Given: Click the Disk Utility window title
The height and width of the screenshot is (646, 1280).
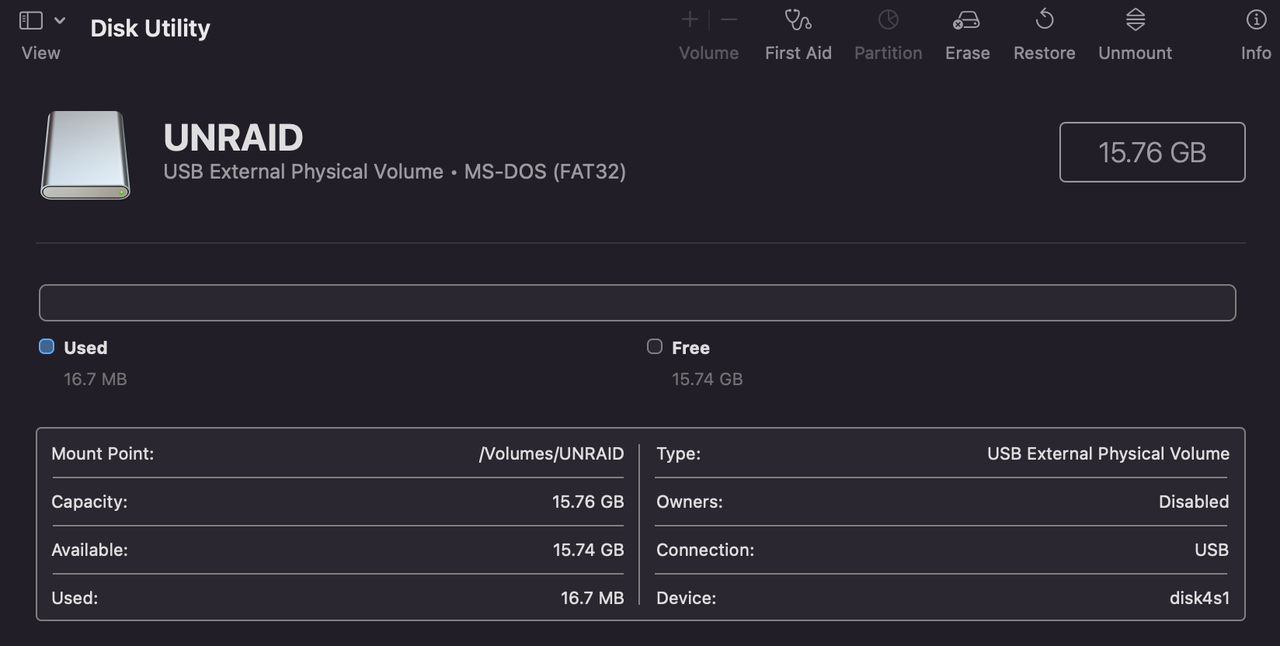Looking at the screenshot, I should point(150,28).
